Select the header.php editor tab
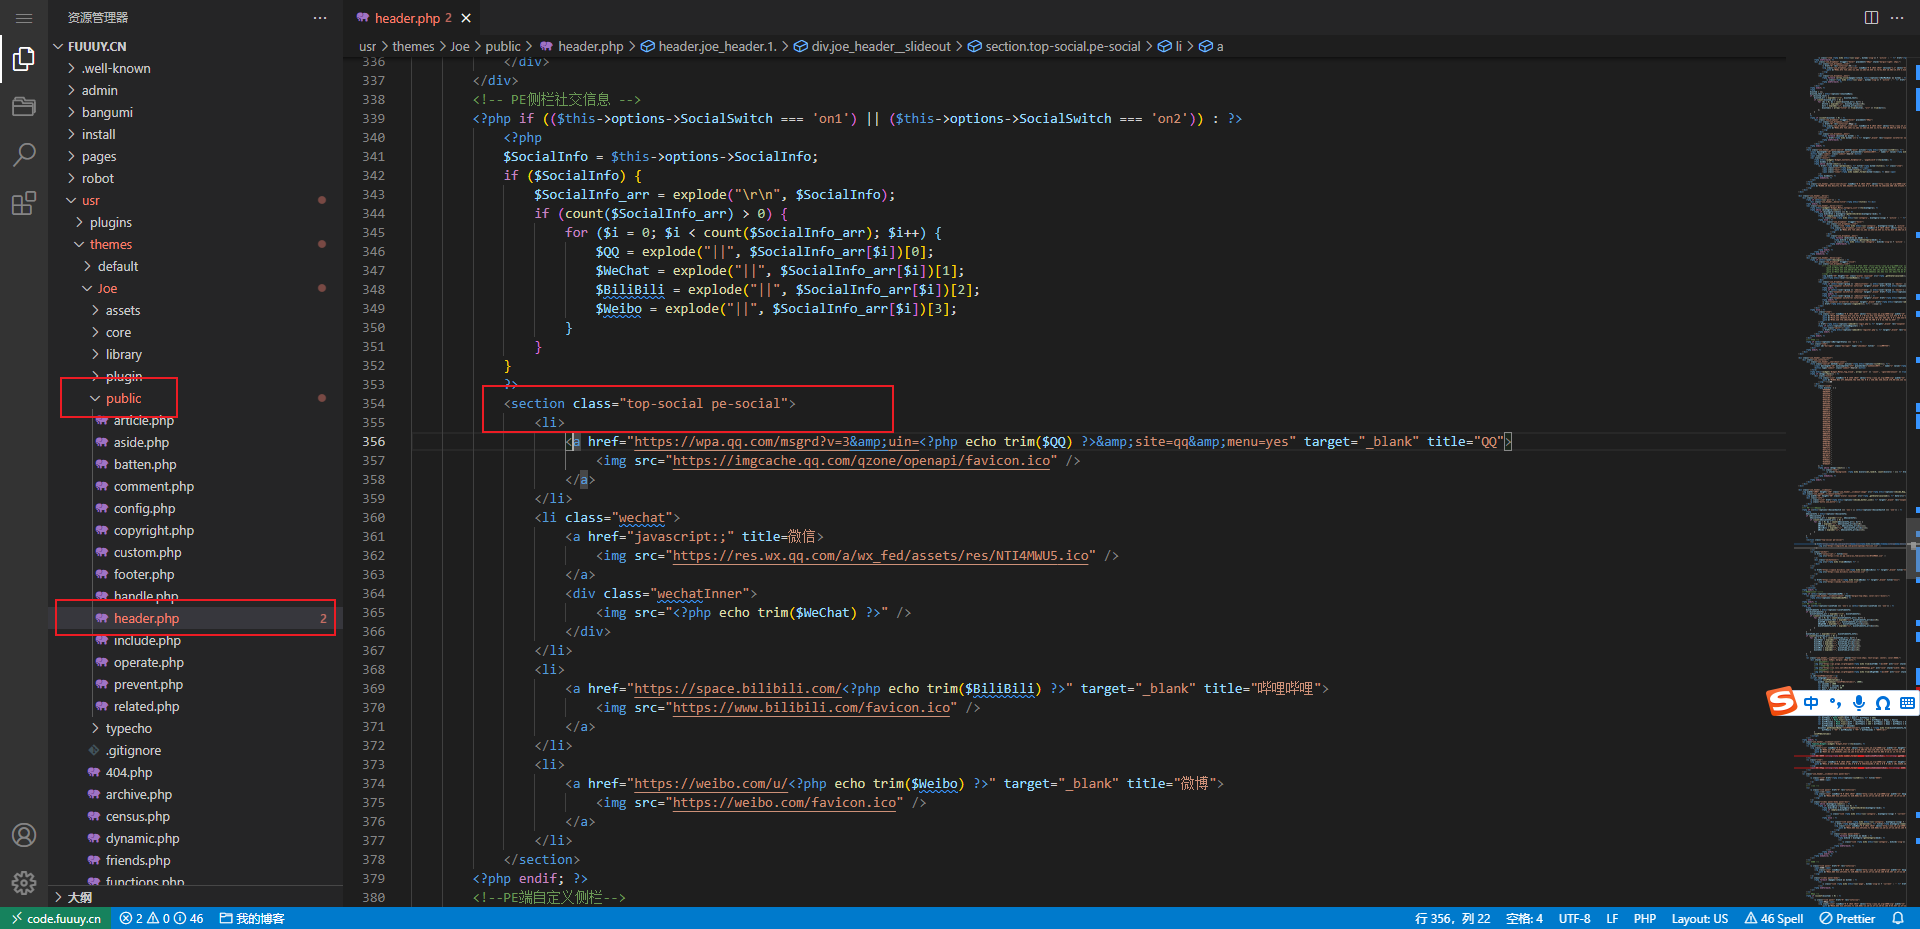The height and width of the screenshot is (929, 1920). [x=412, y=18]
